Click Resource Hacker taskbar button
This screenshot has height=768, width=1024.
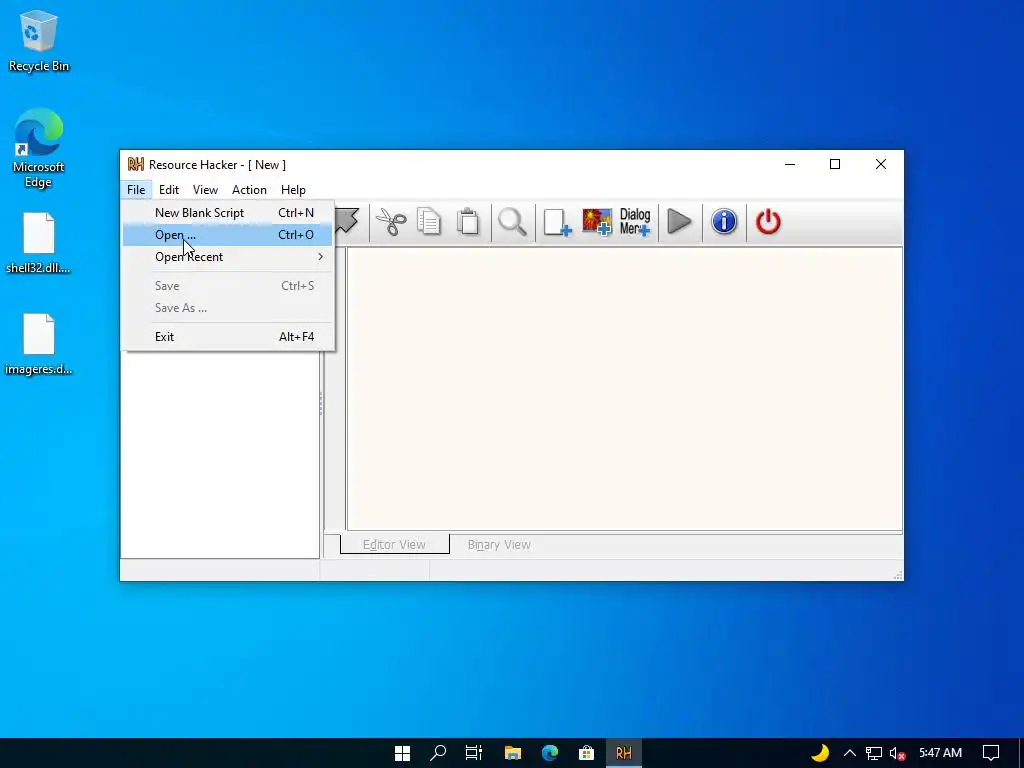click(624, 753)
